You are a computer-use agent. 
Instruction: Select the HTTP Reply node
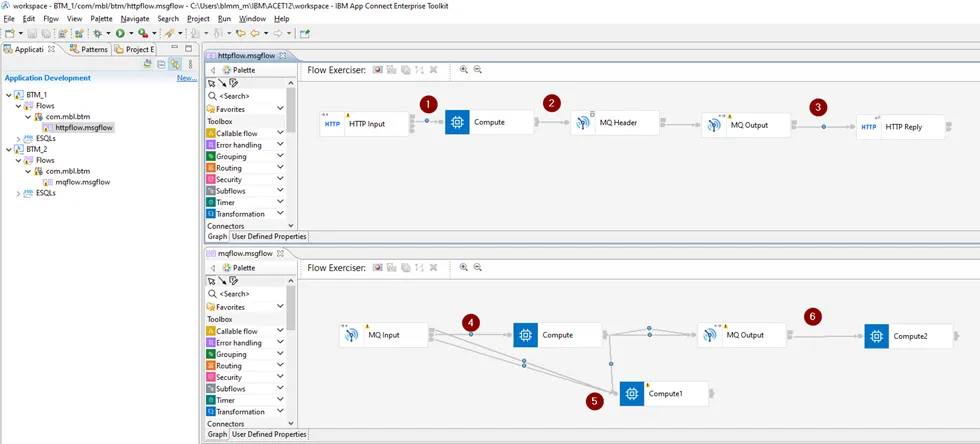pyautogui.click(x=900, y=127)
